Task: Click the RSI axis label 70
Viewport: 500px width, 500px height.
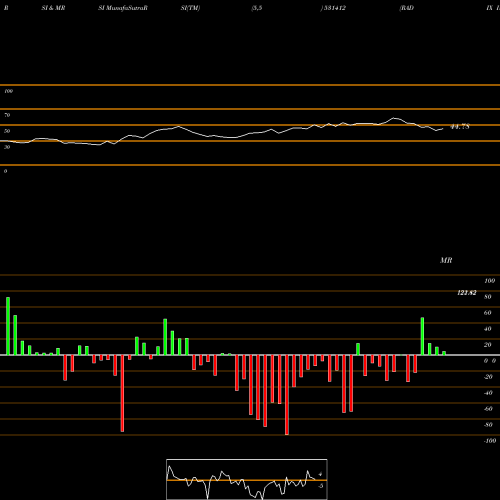Action: [x=7, y=115]
